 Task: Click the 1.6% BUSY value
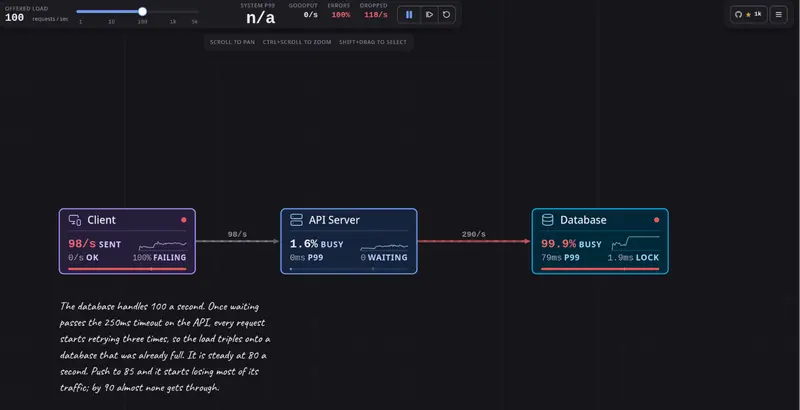point(316,244)
